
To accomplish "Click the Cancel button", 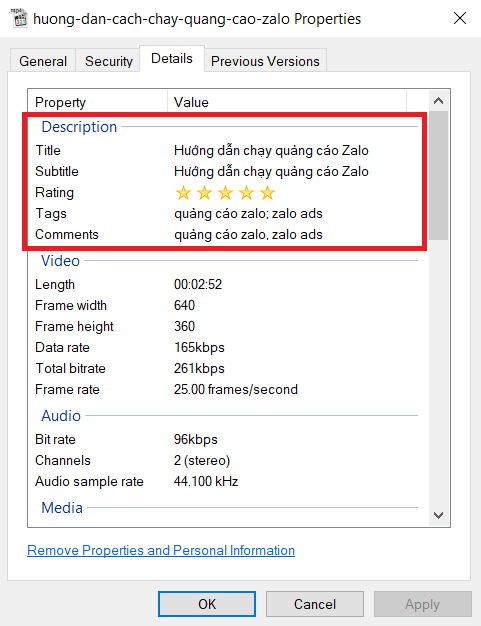I will pyautogui.click(x=315, y=604).
